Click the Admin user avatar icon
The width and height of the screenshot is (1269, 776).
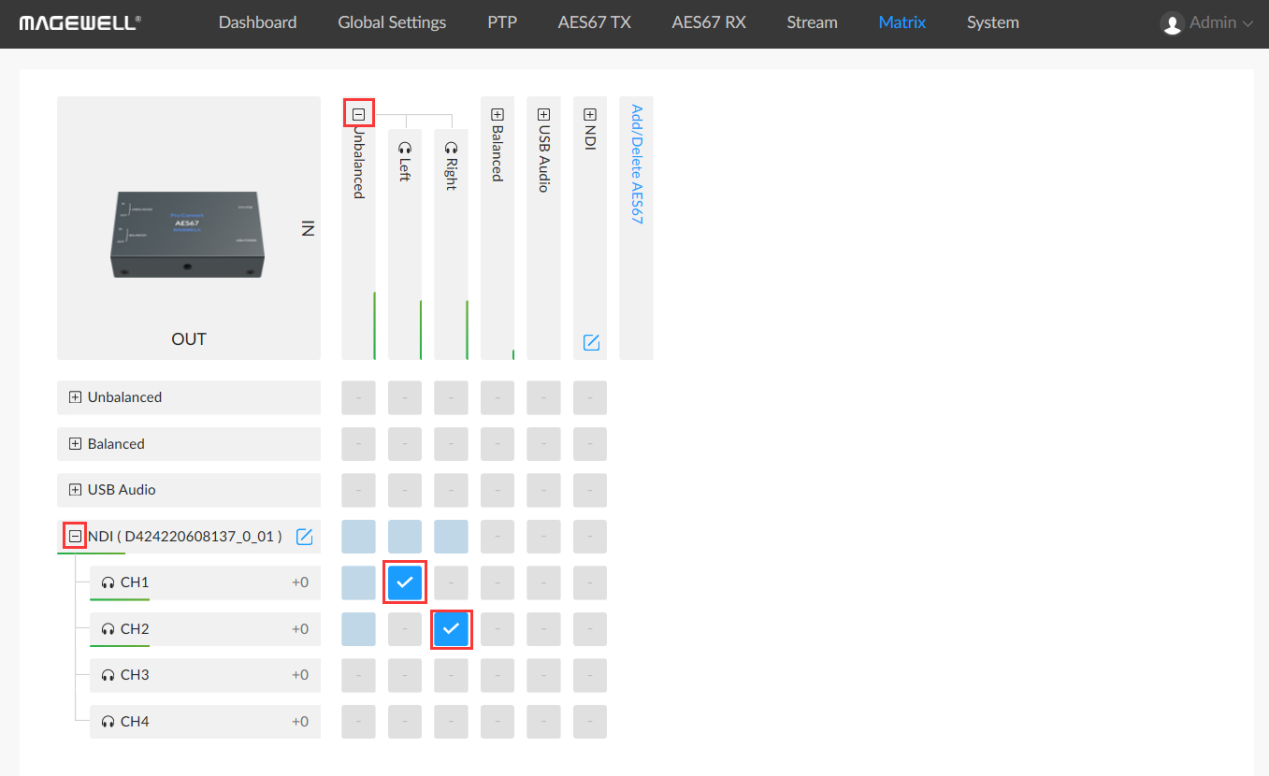pyautogui.click(x=1172, y=23)
